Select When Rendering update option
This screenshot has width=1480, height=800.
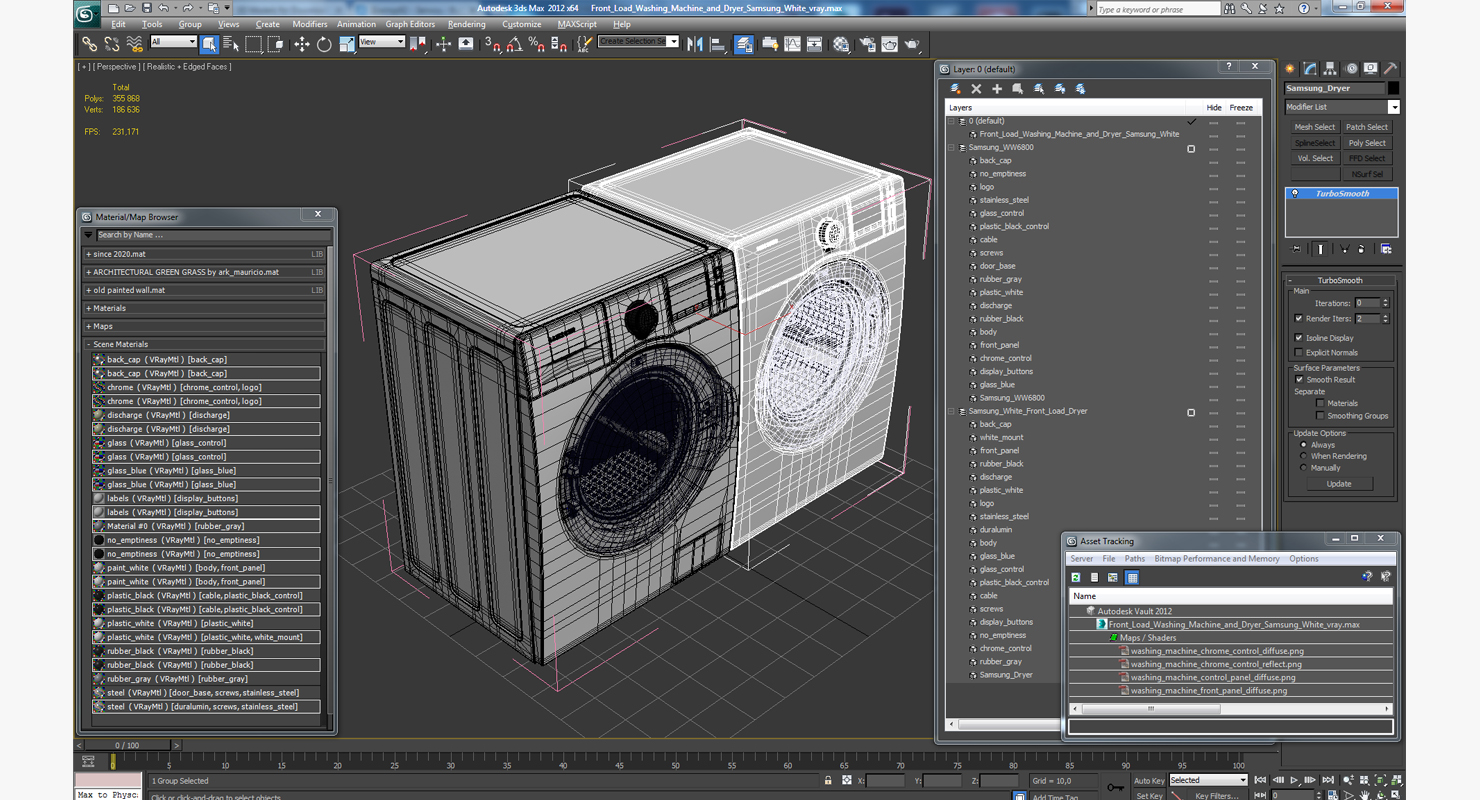pyautogui.click(x=1303, y=456)
